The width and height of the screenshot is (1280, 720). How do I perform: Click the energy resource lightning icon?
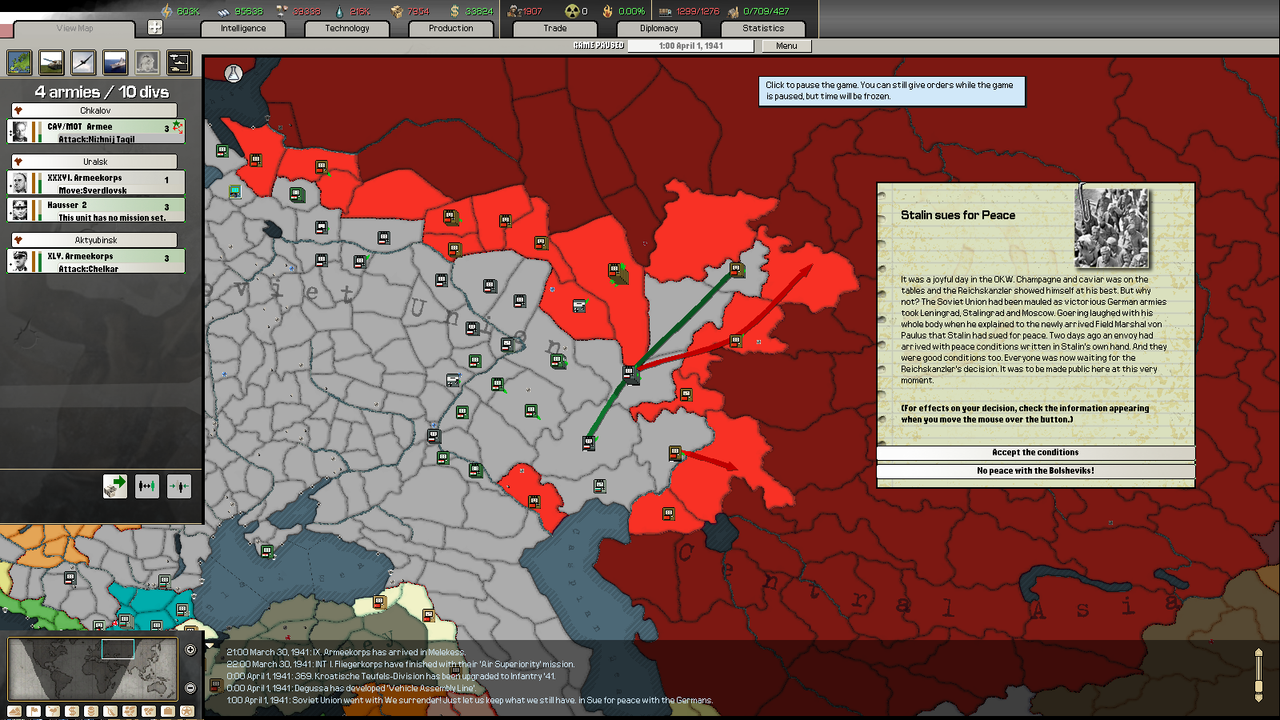167,10
